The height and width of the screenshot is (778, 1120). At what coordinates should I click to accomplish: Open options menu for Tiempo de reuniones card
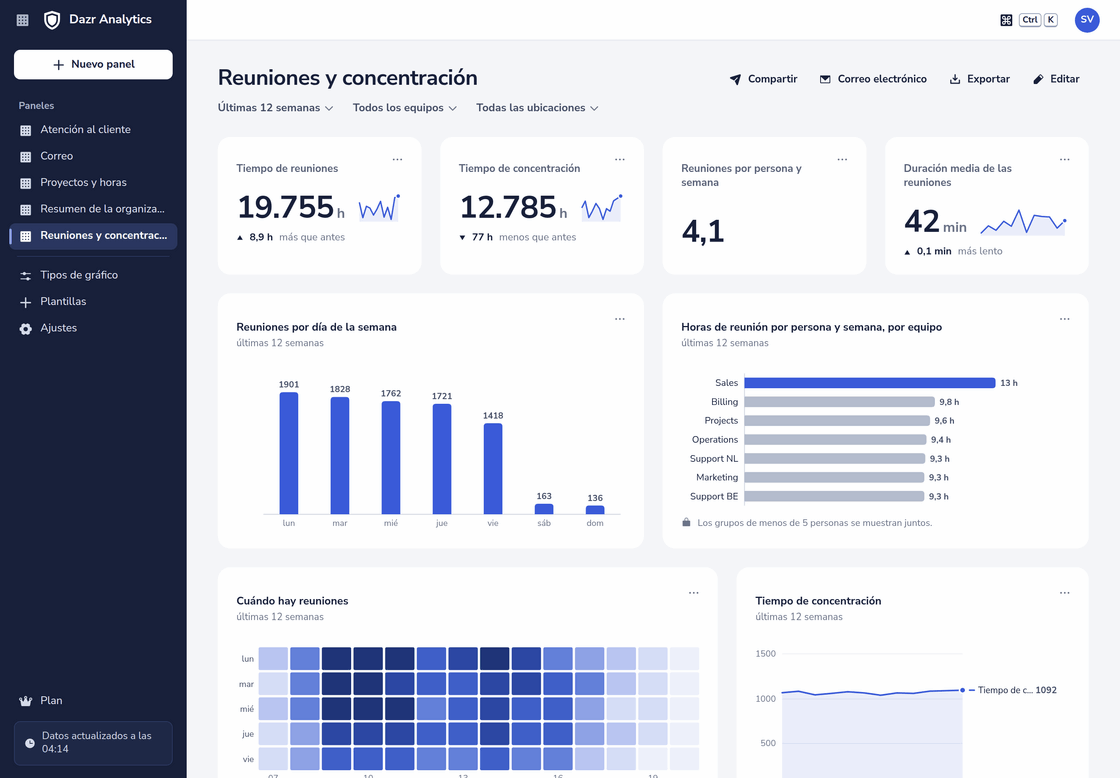point(397,159)
